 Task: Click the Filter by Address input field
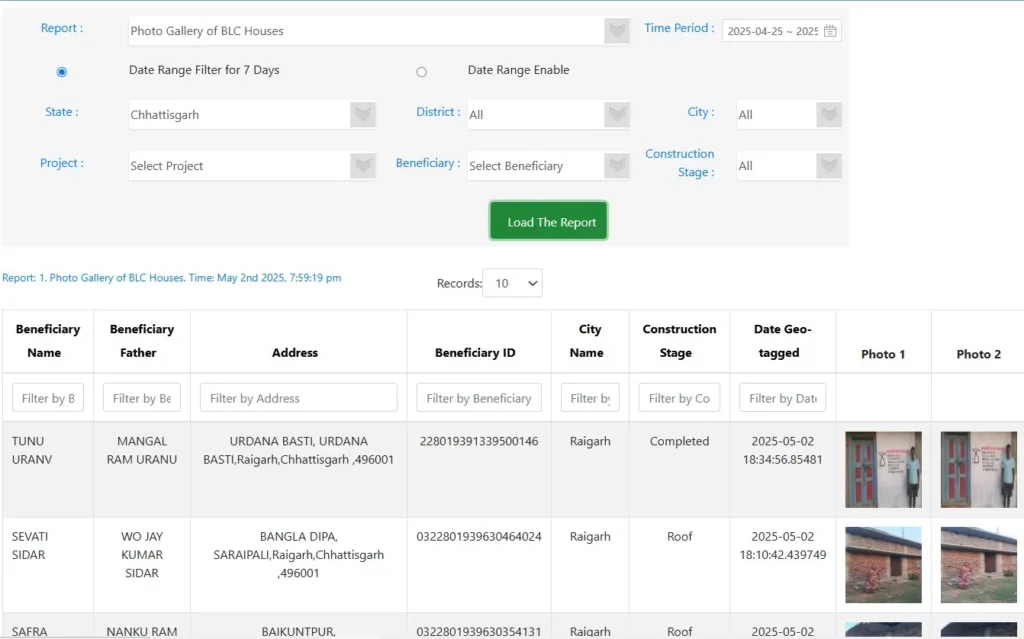[x=298, y=398]
